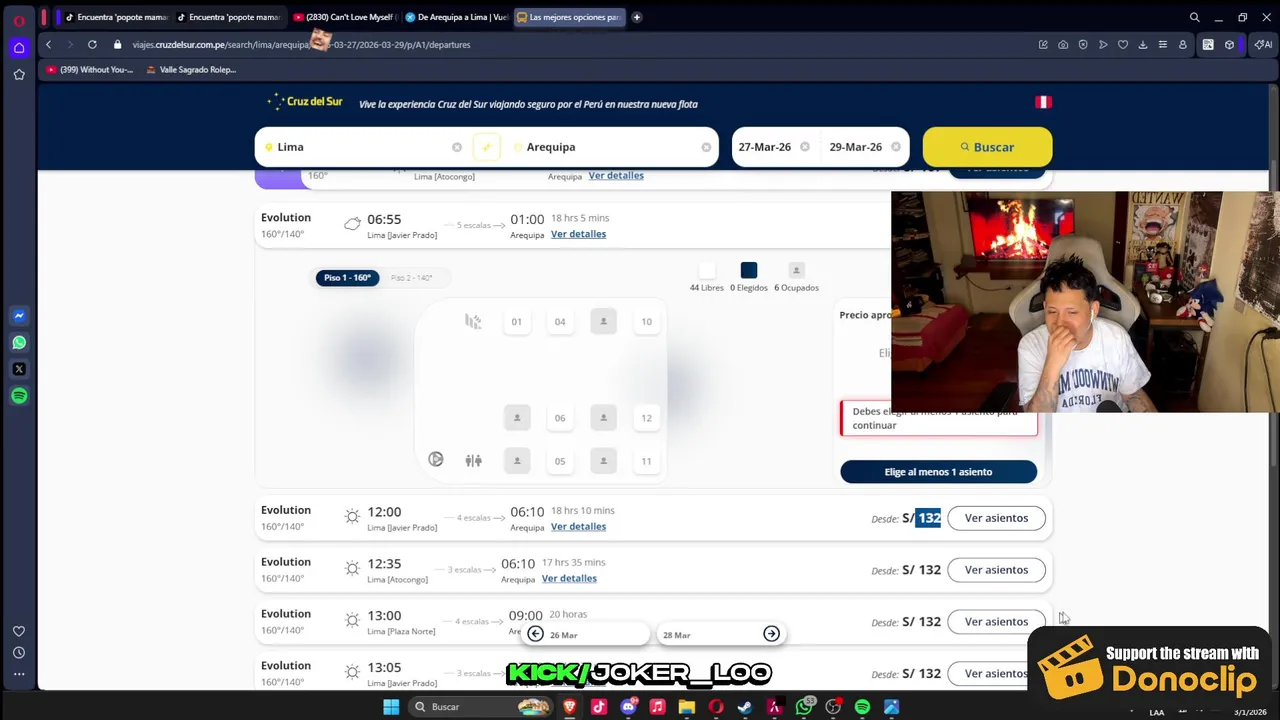Open Ver detalles for the 12:35 departure
The height and width of the screenshot is (720, 1280).
pyautogui.click(x=569, y=578)
